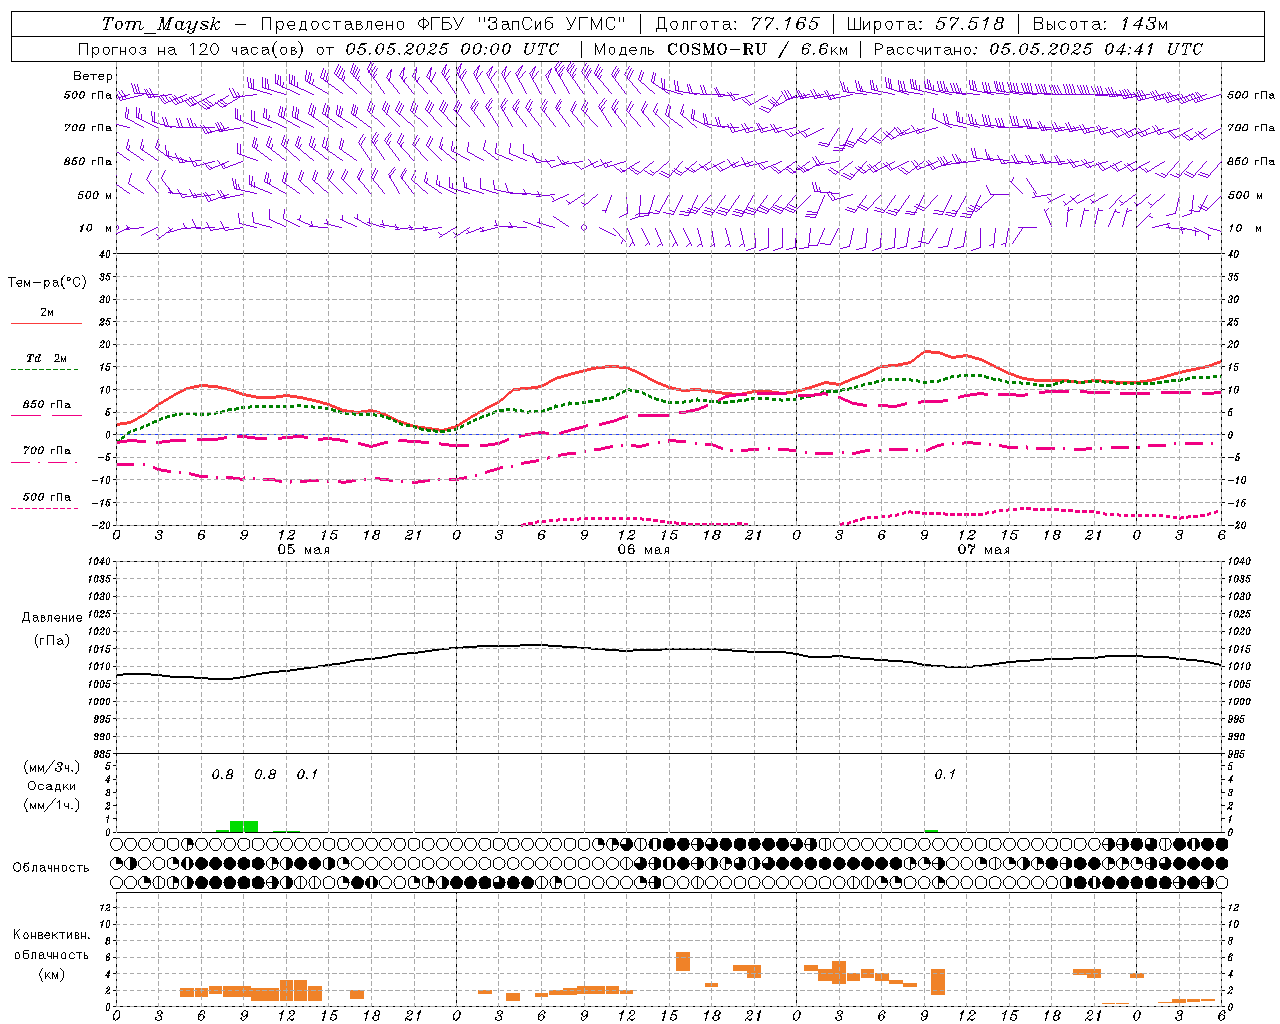
Task: Click the "(км)" unit label for convective cloud
Action: (x=52, y=975)
